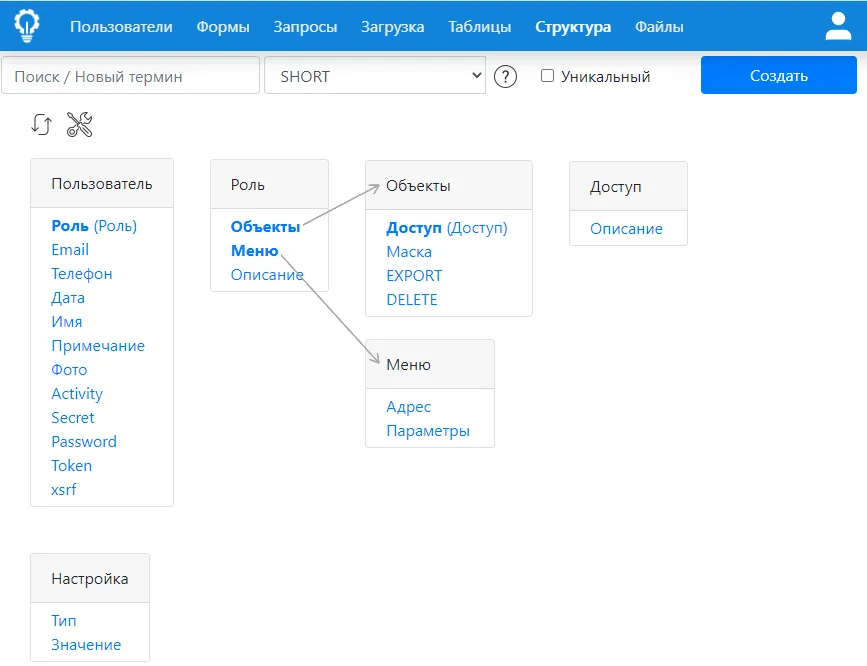This screenshot has height=666, width=867.
Task: Select the Token field link
Action: 71,466
